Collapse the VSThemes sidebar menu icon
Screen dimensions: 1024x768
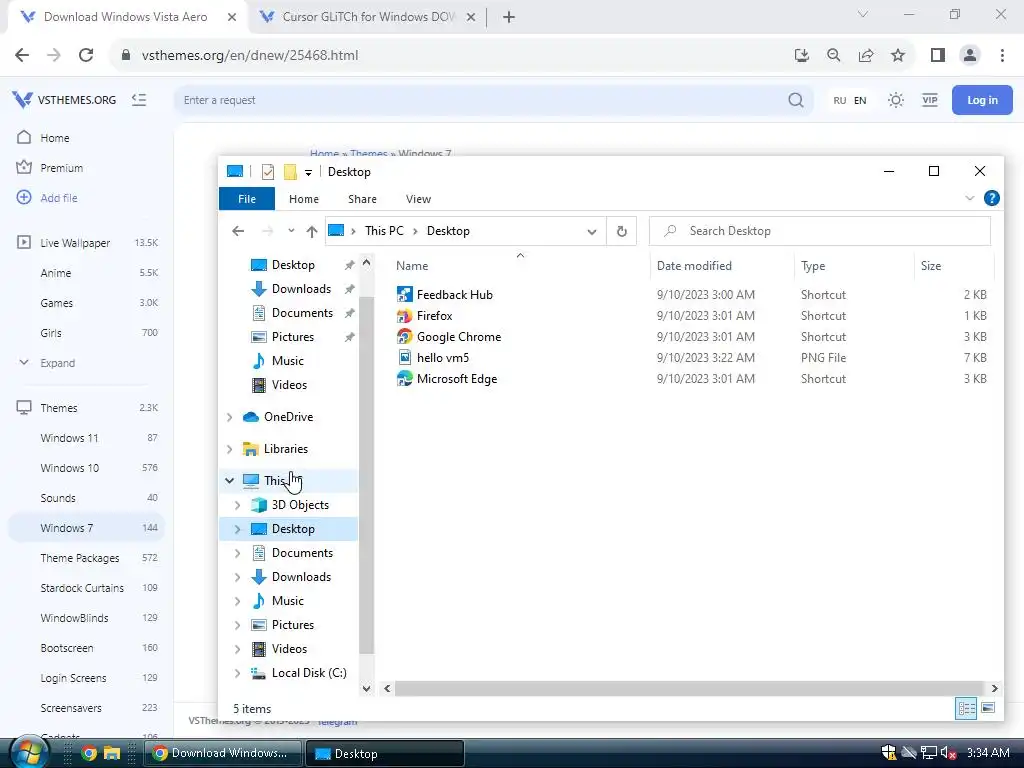138,100
